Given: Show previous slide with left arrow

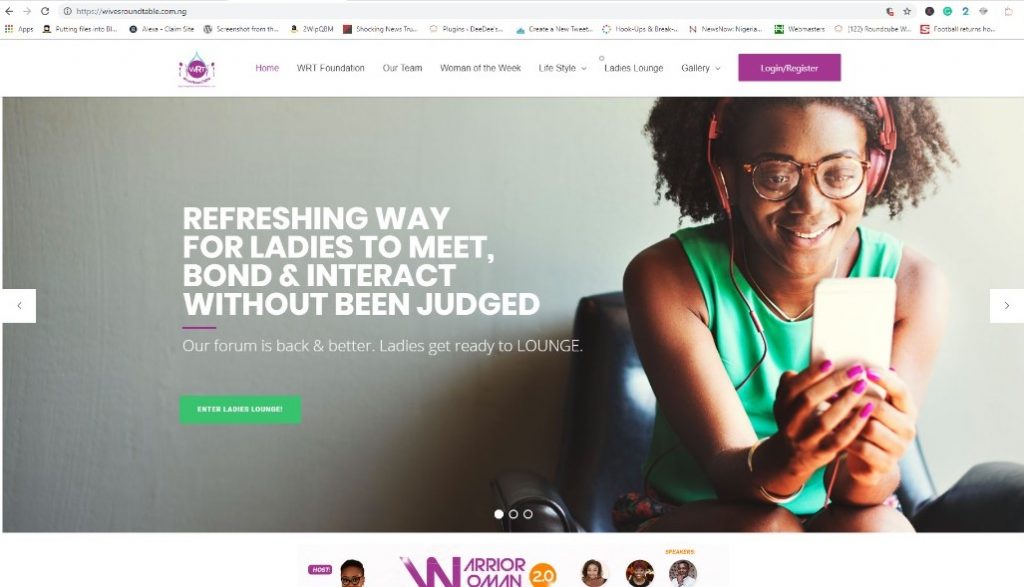Looking at the screenshot, I should pos(19,306).
